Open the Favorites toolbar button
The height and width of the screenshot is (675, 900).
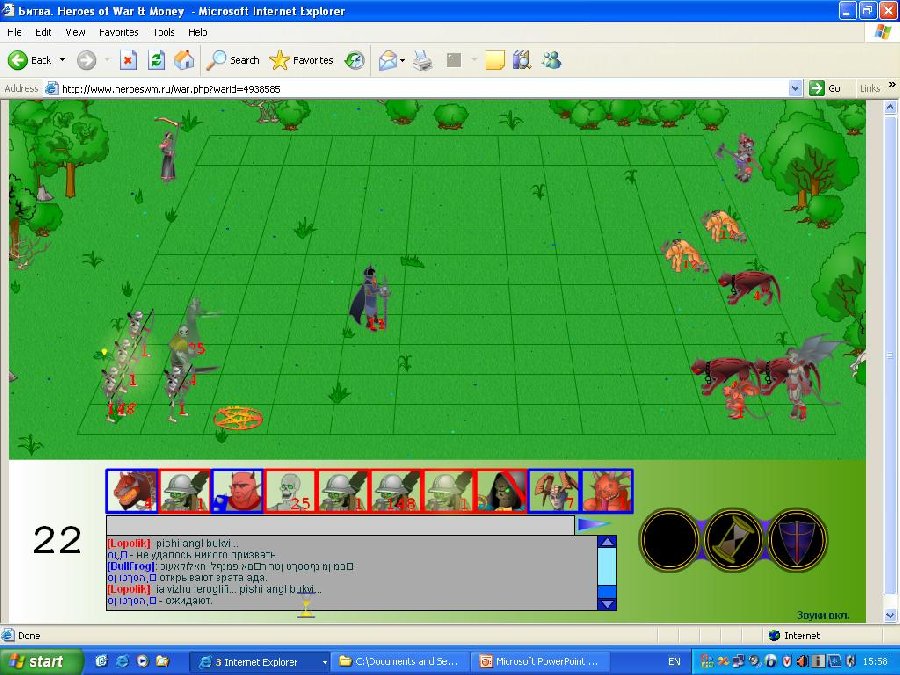[301, 60]
